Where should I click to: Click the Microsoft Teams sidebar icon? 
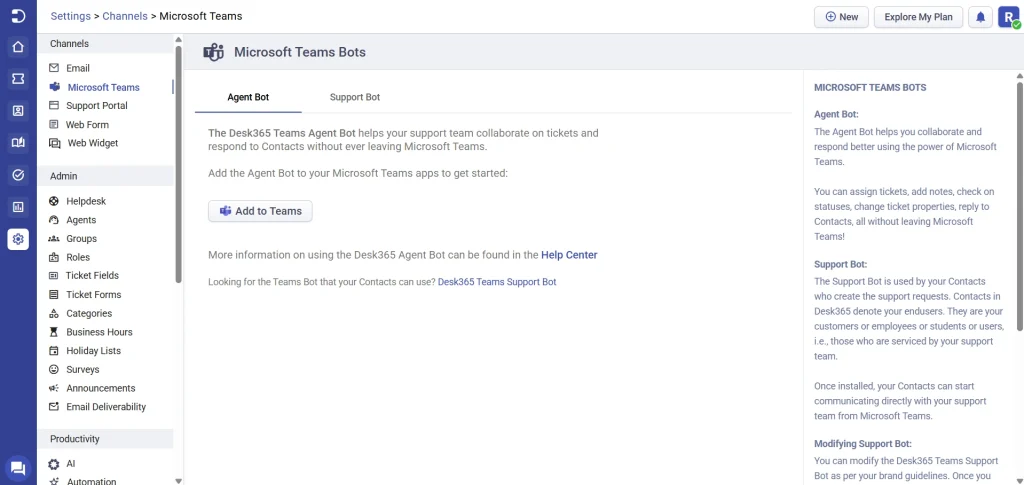54,87
